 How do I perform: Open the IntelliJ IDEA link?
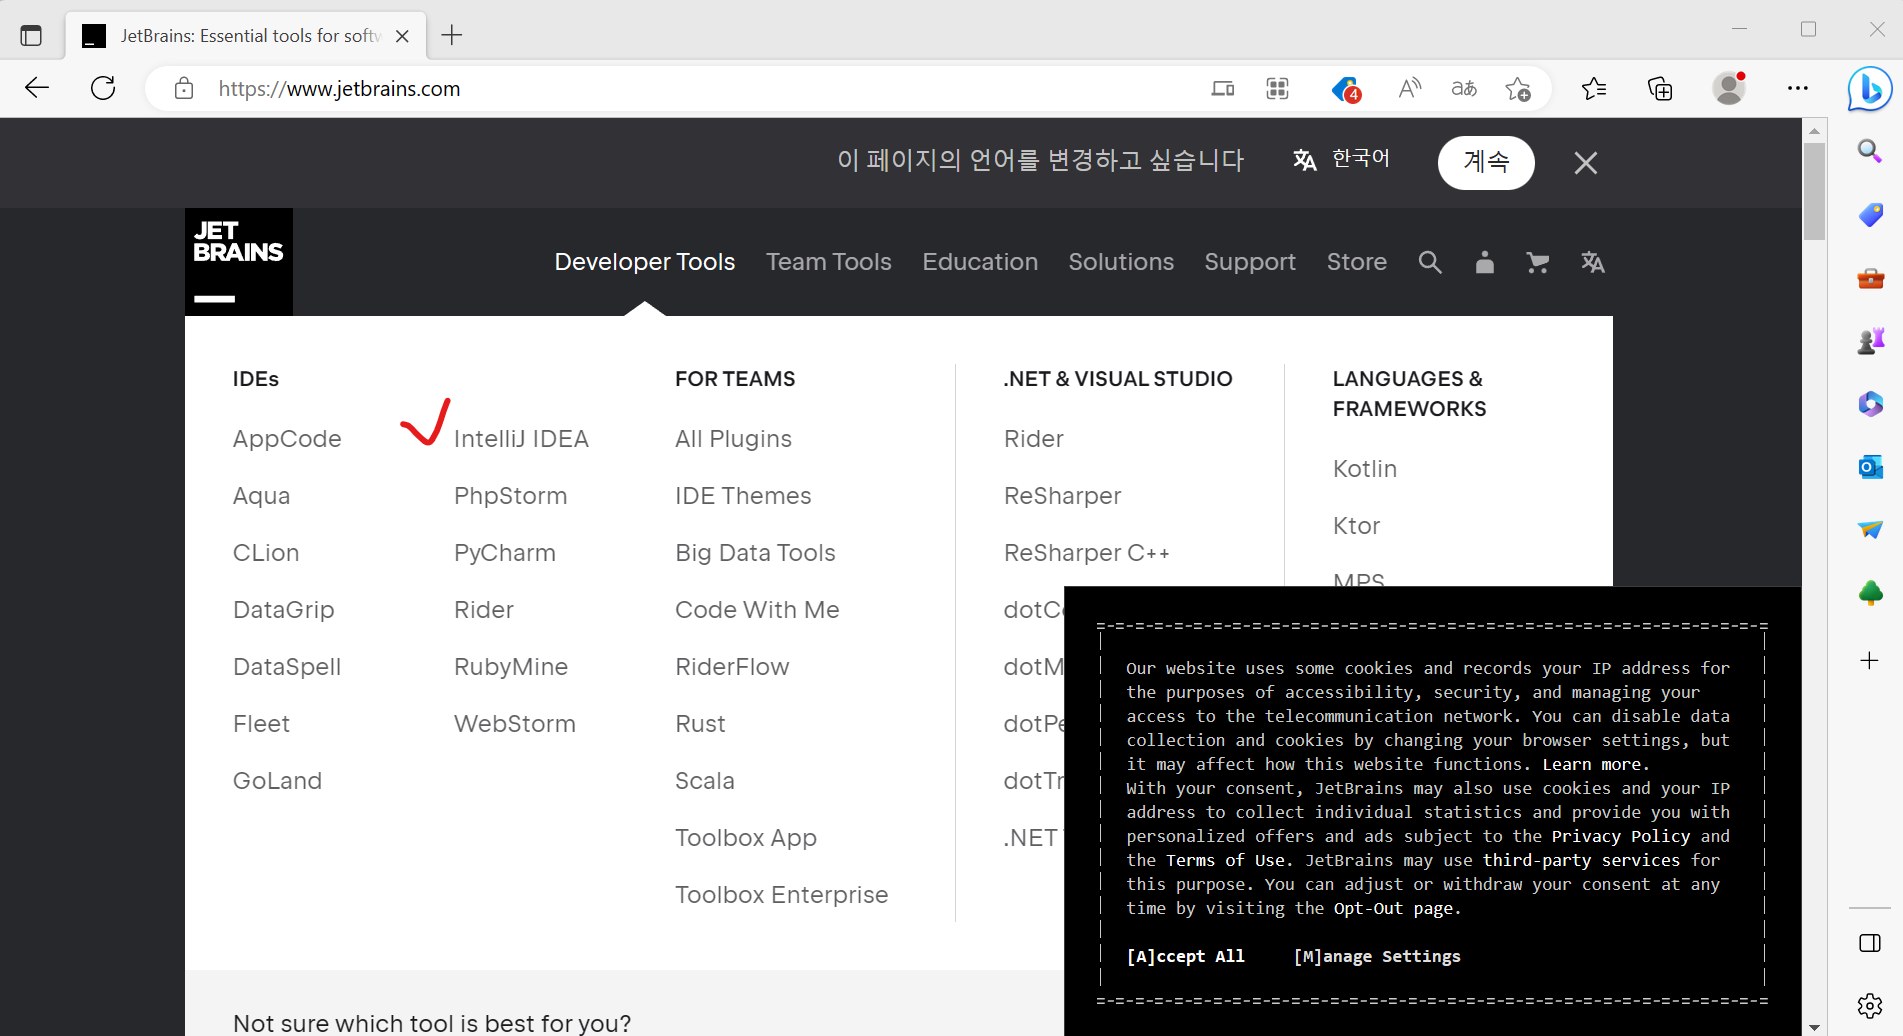(x=521, y=439)
